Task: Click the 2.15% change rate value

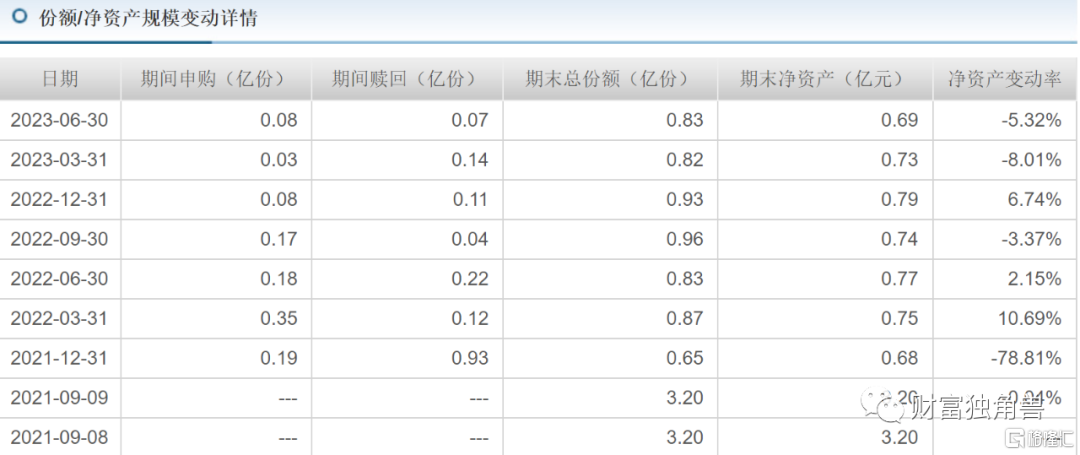Action: coord(1033,279)
